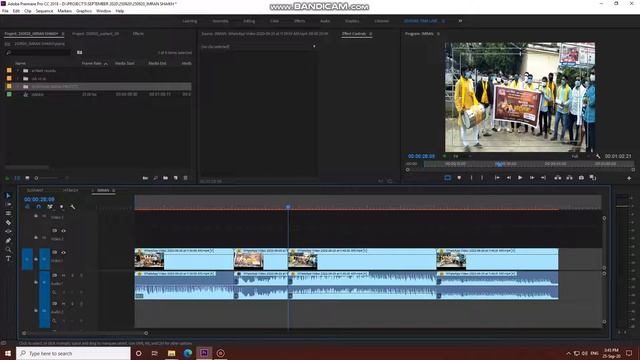The height and width of the screenshot is (360, 640).
Task: Hide the Video 2 track eye
Action: tap(63, 231)
